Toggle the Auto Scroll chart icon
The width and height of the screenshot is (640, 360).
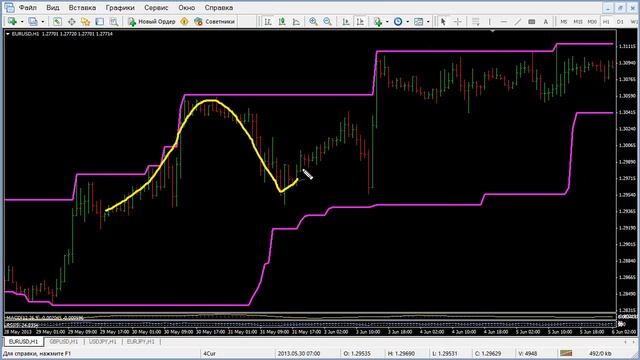coord(346,22)
